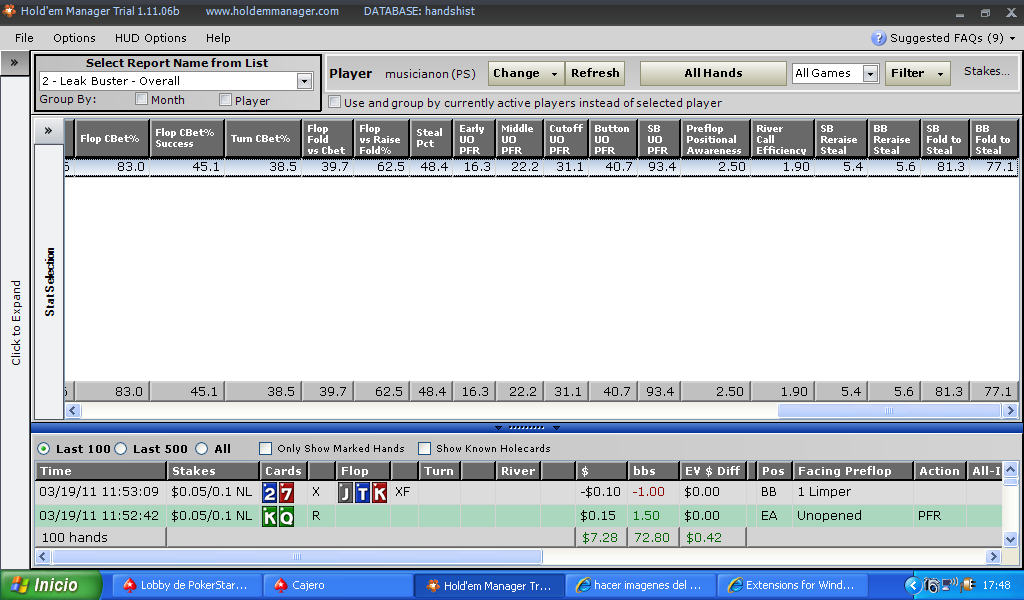Click the Refresh button
The width and height of the screenshot is (1024, 600).
(595, 73)
